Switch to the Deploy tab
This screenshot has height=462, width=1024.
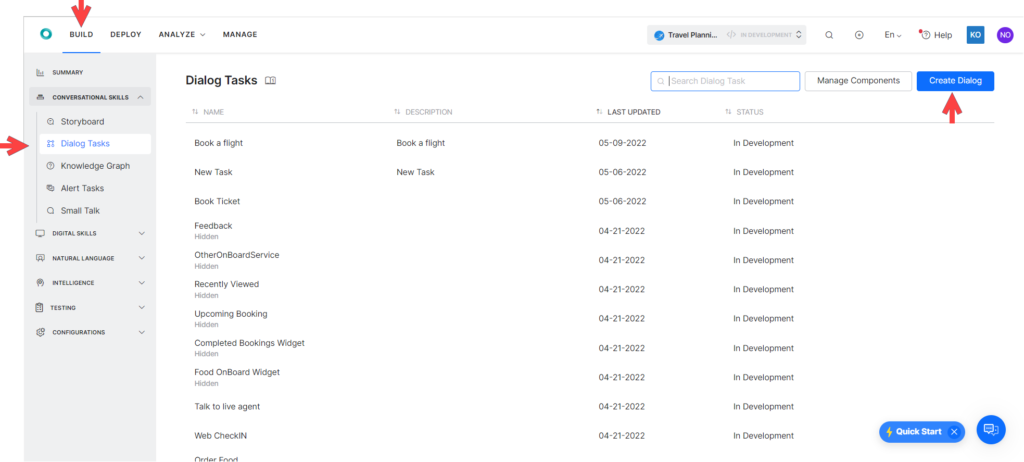(125, 34)
